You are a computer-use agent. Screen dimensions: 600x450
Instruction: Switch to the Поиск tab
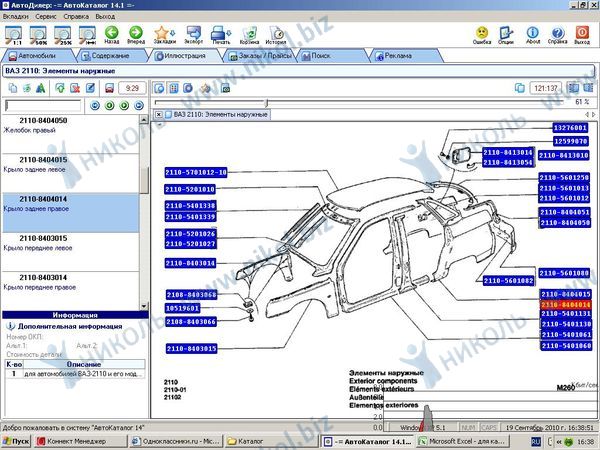pos(333,56)
